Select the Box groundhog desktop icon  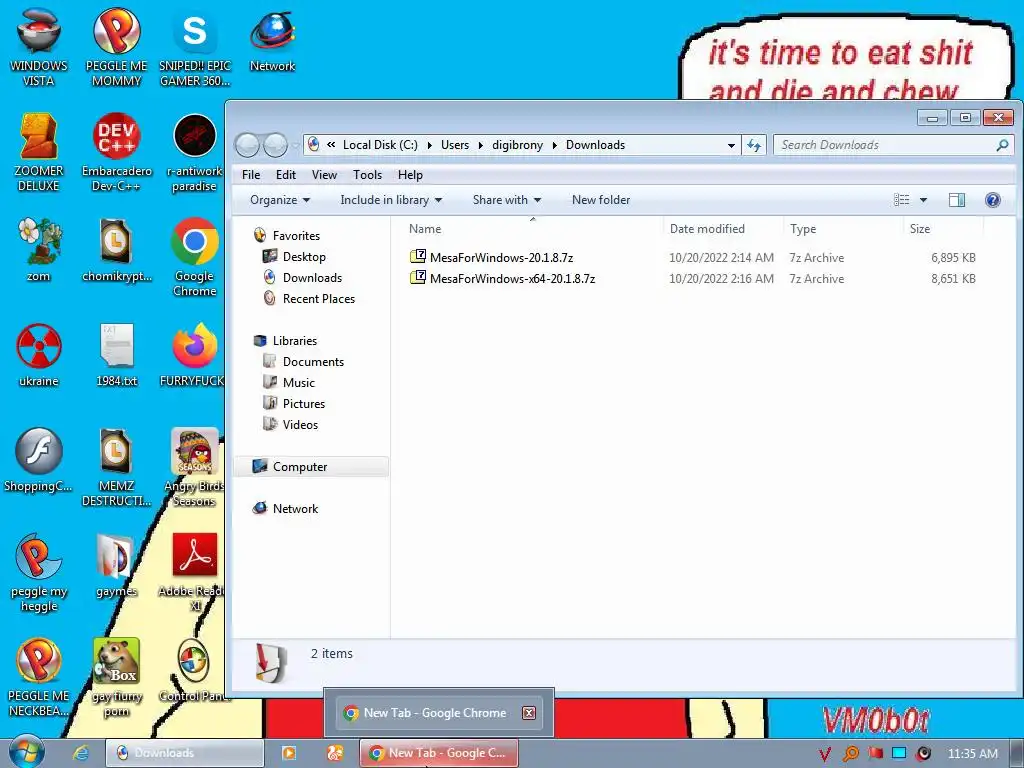coord(116,677)
